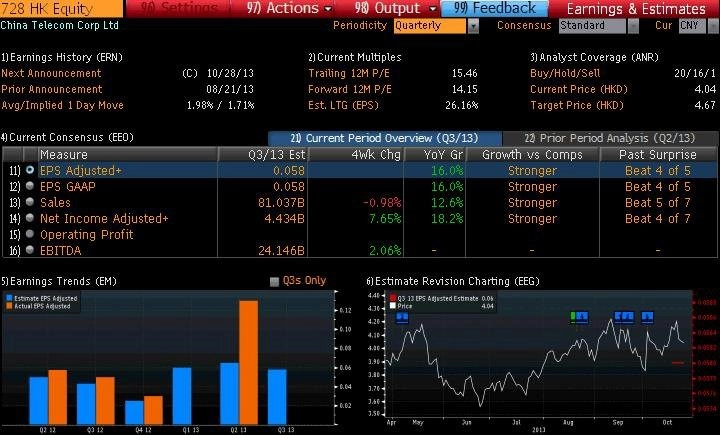
Task: Open the Consensus Standard combo box
Action: tap(592, 26)
